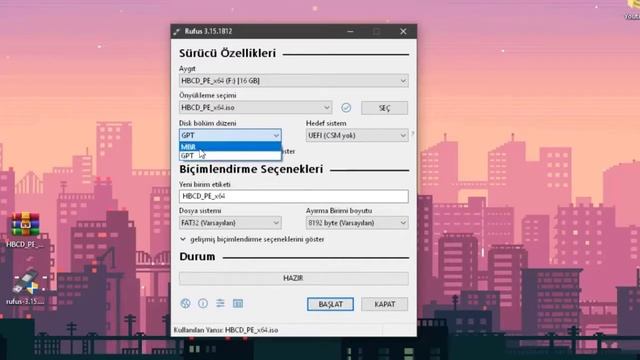
Task: Click the ISO checksum checkmark icon
Action: click(346, 107)
